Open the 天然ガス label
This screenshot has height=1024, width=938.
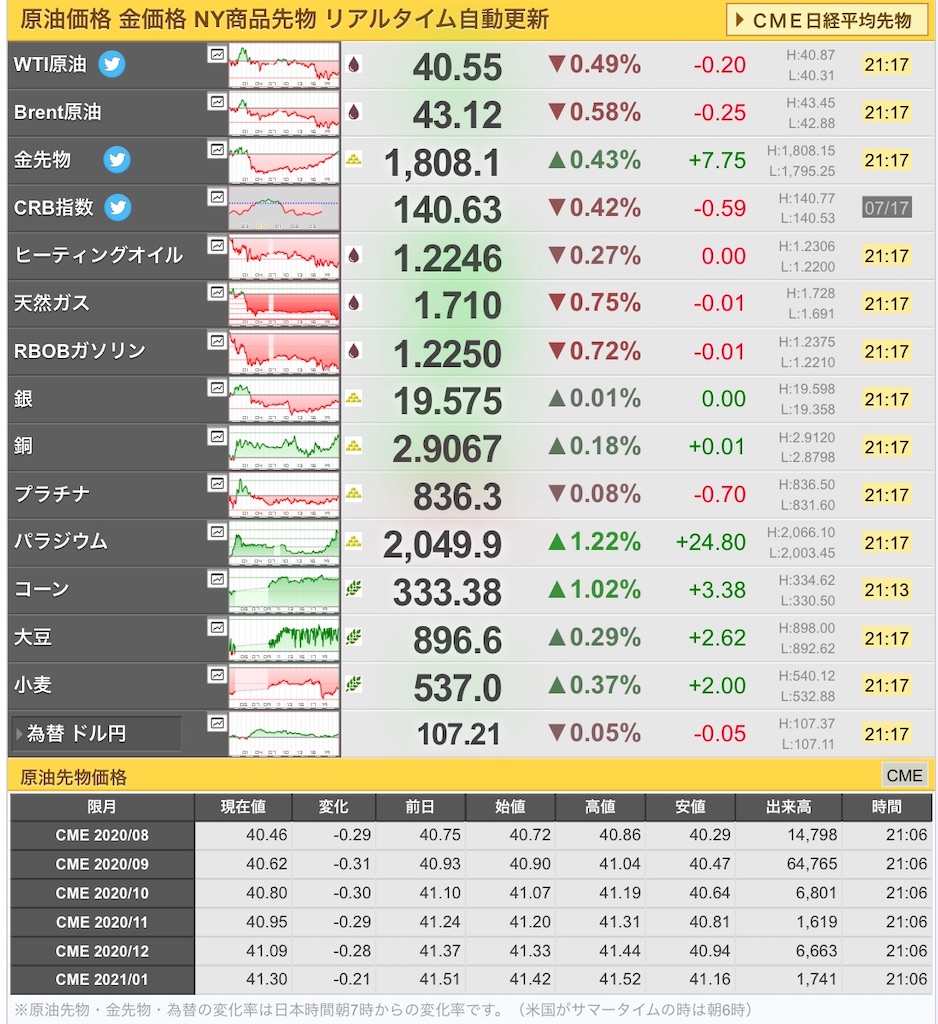click(51, 303)
